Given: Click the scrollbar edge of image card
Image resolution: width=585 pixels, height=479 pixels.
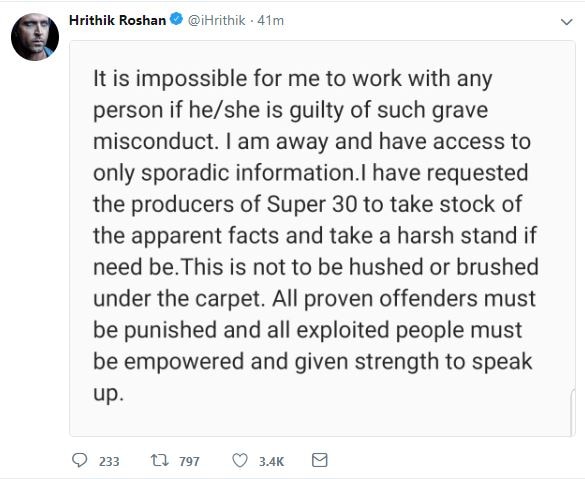Looking at the screenshot, I should coord(573,410).
